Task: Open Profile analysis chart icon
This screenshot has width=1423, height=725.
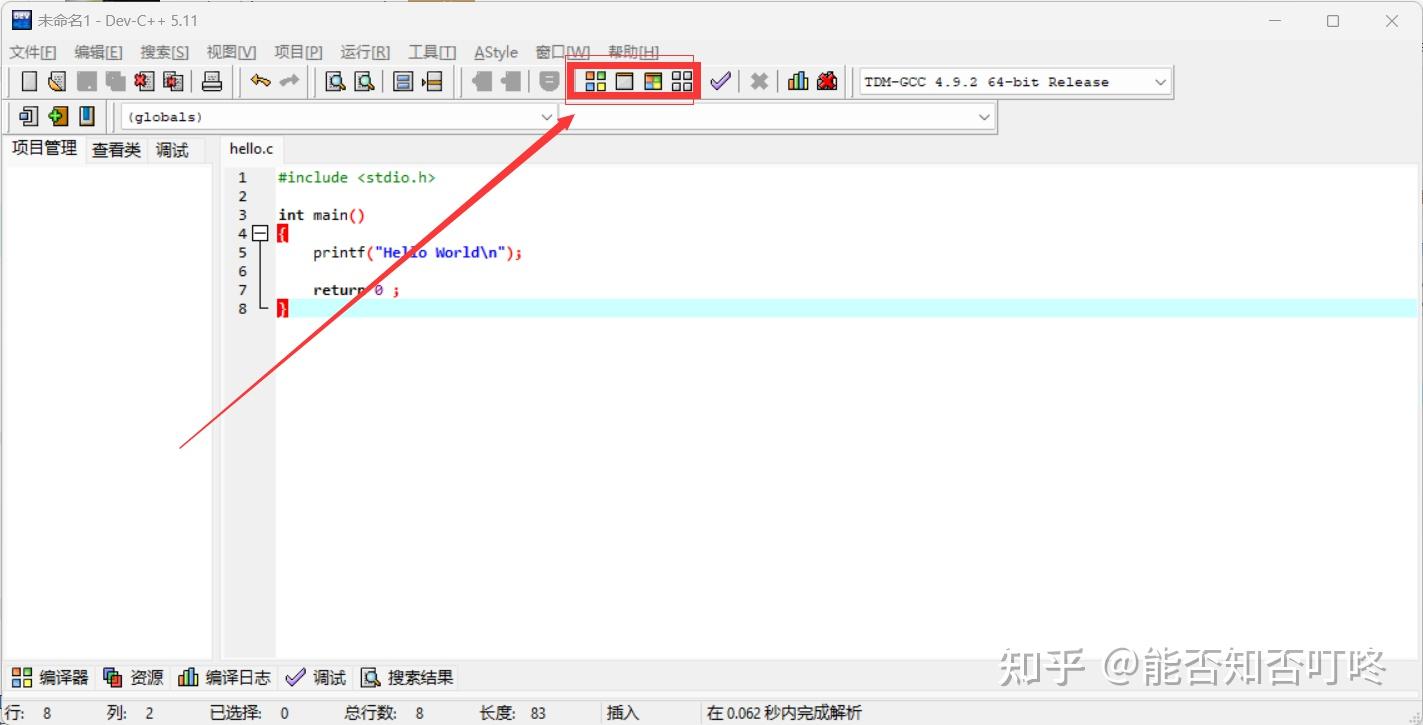Action: click(798, 82)
